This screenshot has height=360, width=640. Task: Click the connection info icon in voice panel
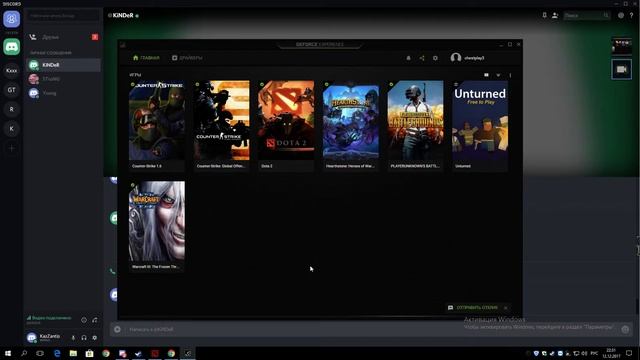(x=84, y=320)
